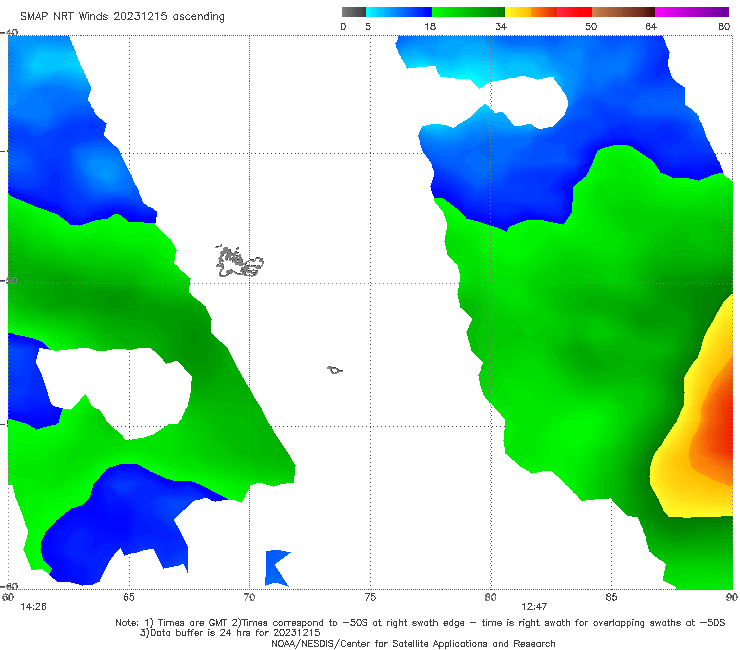
Task: Click the small blue patch near the bottom at longitude 71
Action: (277, 568)
